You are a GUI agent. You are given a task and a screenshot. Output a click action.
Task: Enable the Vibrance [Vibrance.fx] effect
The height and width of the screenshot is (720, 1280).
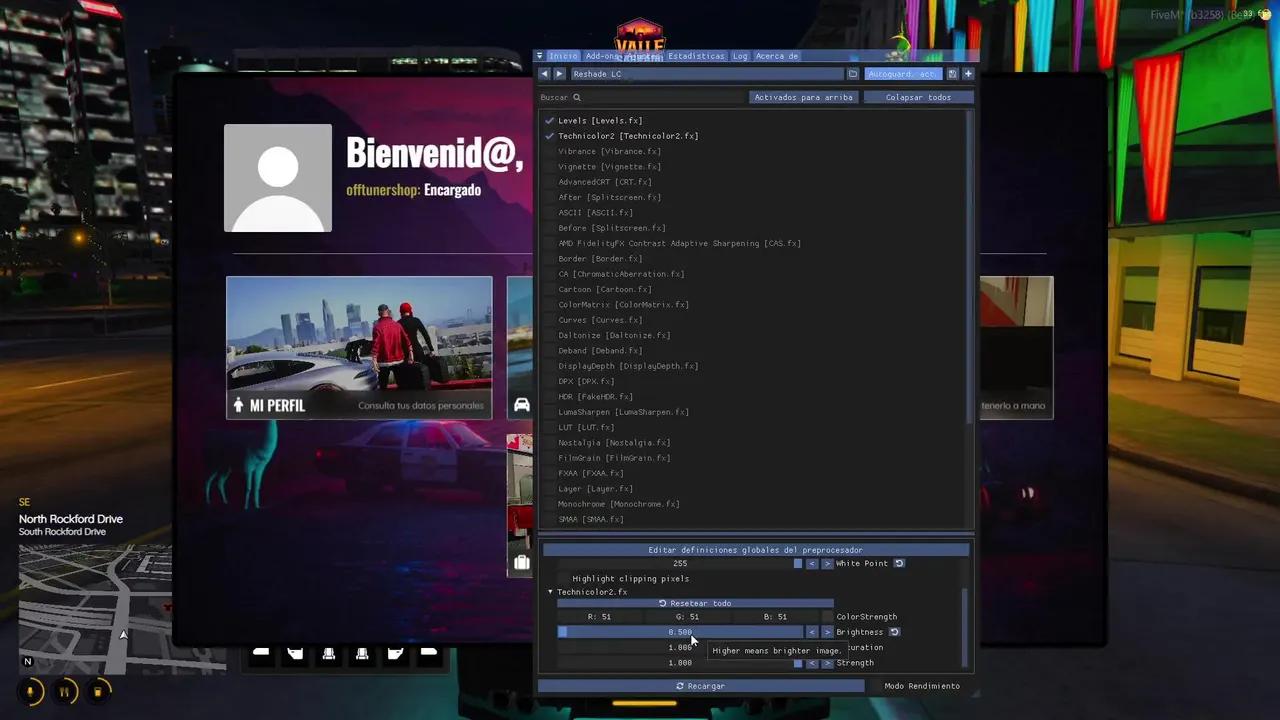tap(549, 152)
